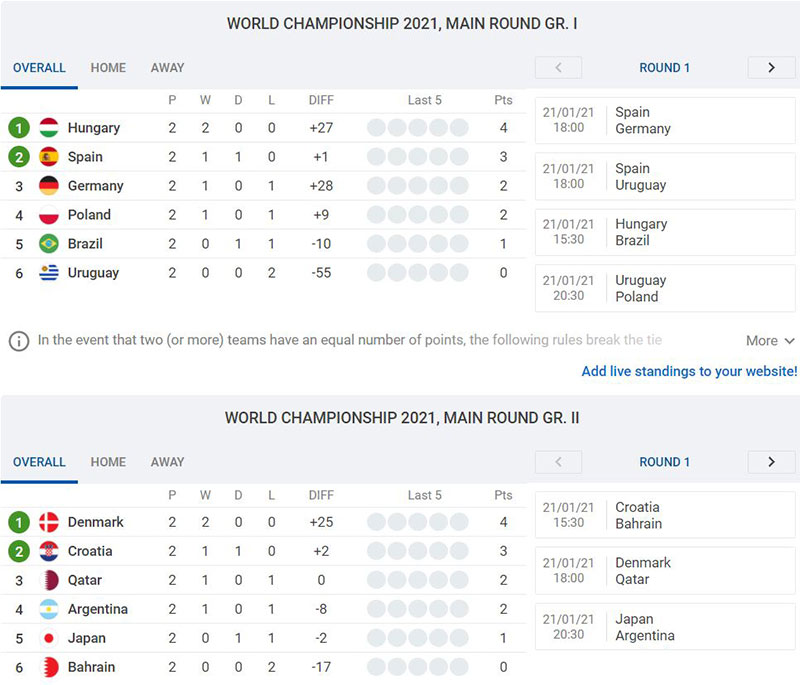
Task: Open Add live standings to your website link
Action: click(x=689, y=371)
